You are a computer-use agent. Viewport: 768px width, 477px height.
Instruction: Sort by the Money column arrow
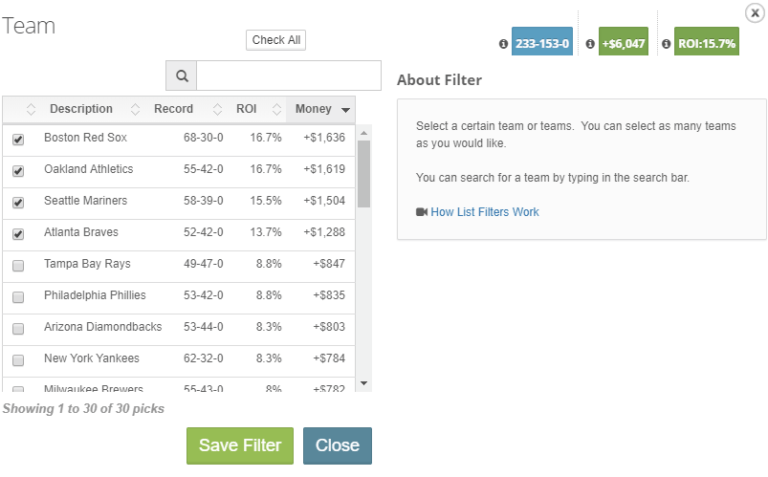[346, 110]
